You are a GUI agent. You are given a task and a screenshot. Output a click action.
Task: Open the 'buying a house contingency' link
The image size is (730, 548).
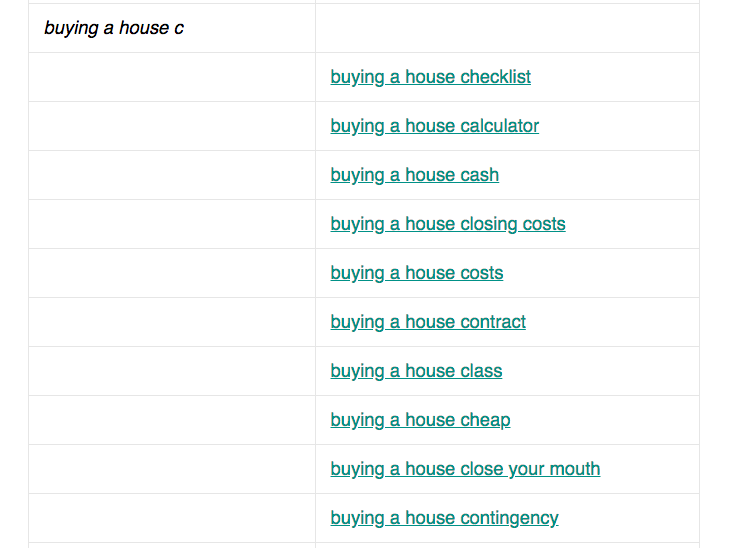[x=444, y=518]
